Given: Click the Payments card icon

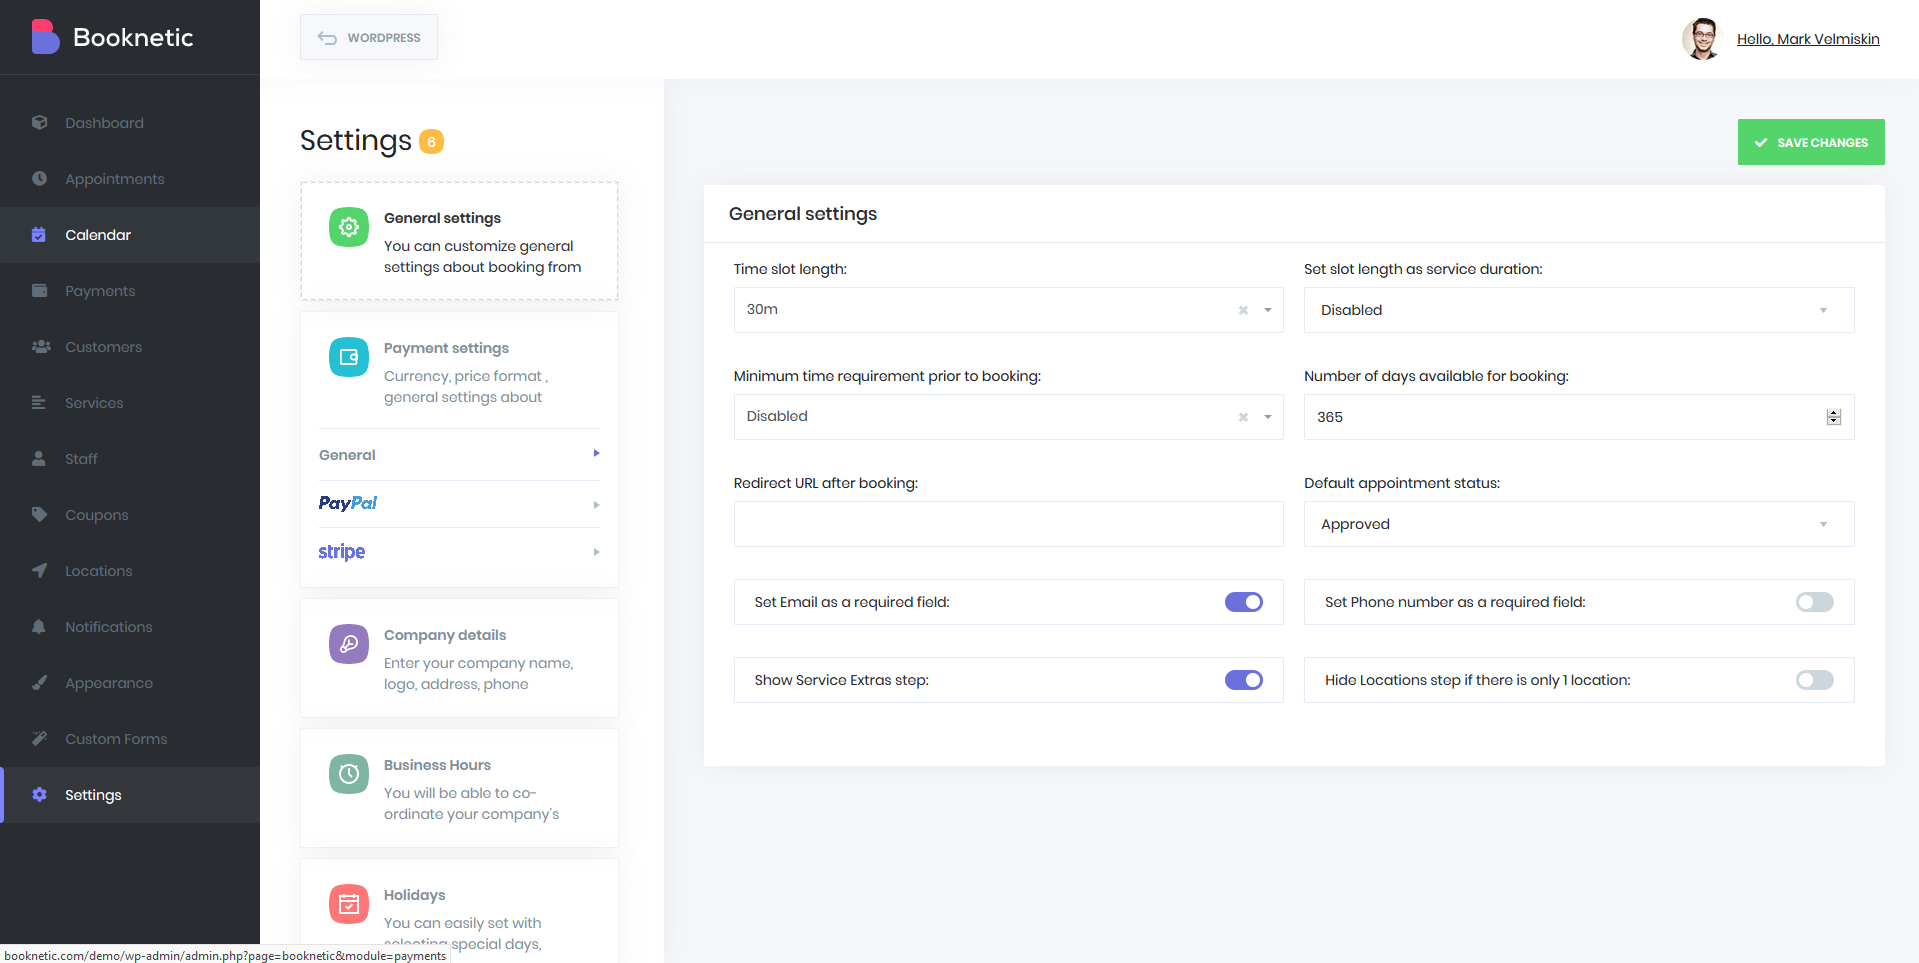Looking at the screenshot, I should (39, 291).
